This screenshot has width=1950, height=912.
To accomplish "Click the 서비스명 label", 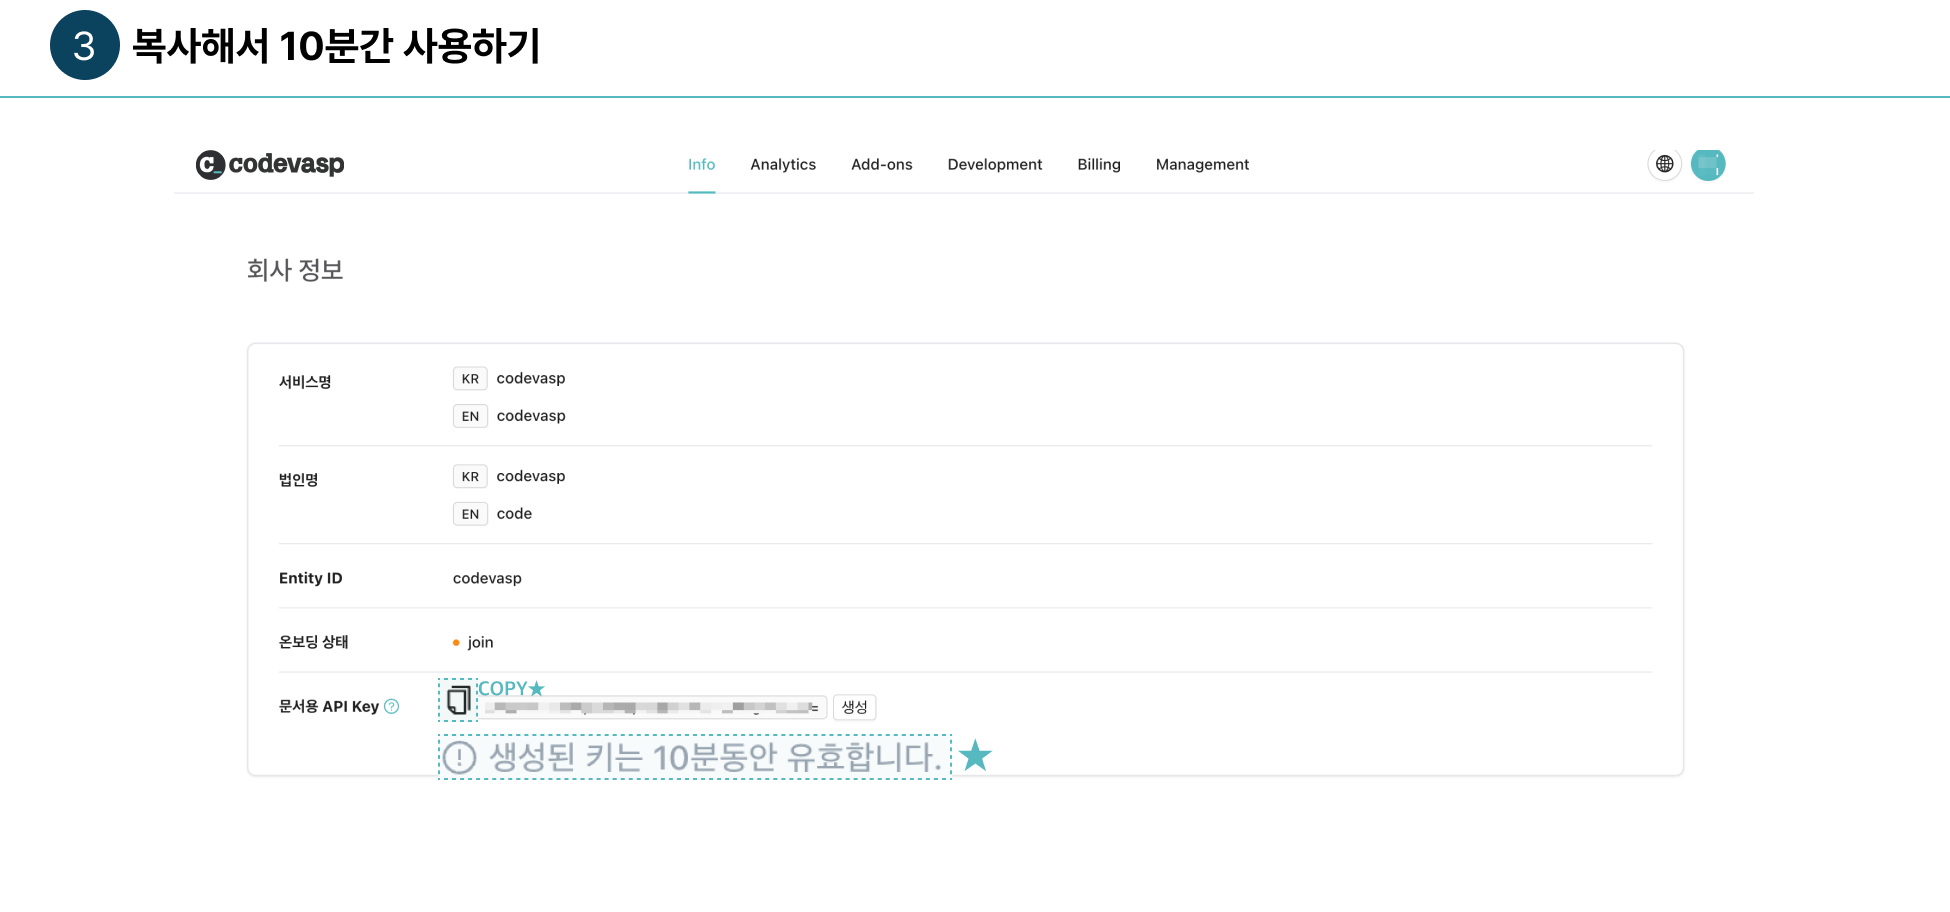I will (305, 382).
